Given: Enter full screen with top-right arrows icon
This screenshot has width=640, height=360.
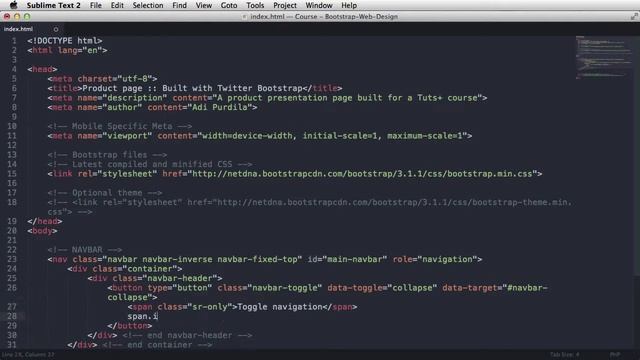Looking at the screenshot, I should (x=634, y=16).
